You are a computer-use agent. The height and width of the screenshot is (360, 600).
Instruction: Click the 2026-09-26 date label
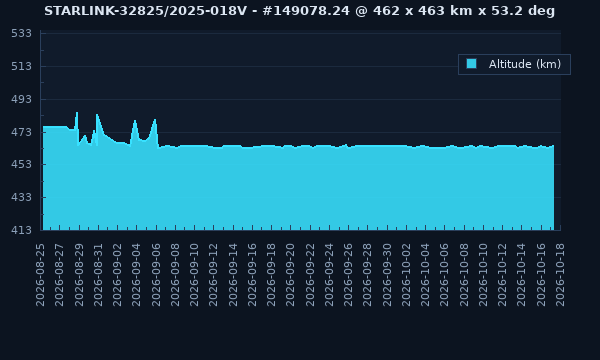[348, 275]
